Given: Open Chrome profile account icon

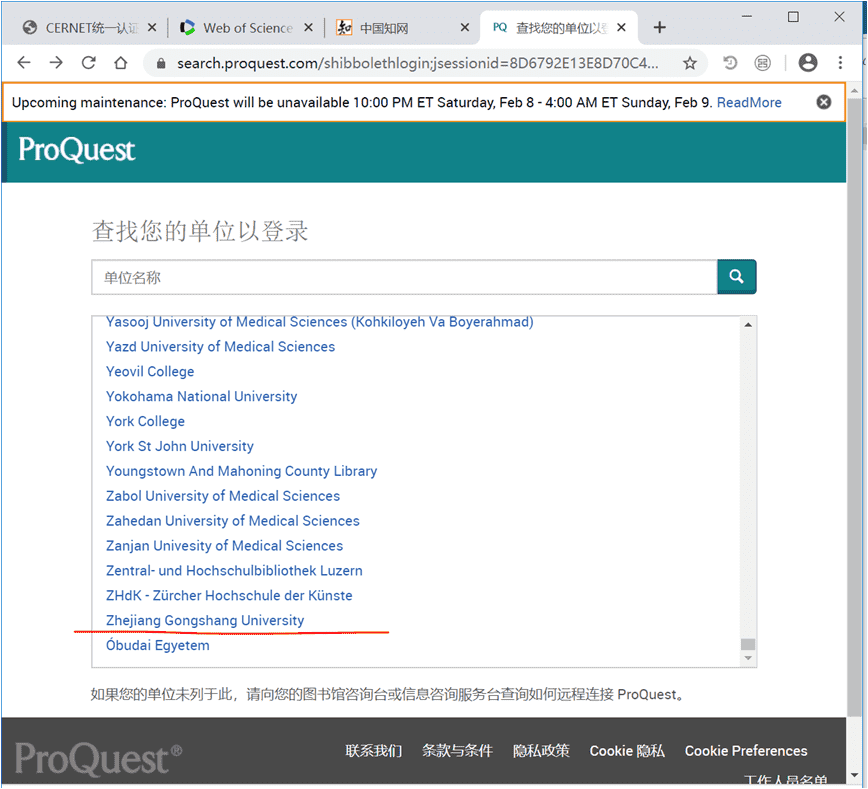Looking at the screenshot, I should (x=807, y=63).
